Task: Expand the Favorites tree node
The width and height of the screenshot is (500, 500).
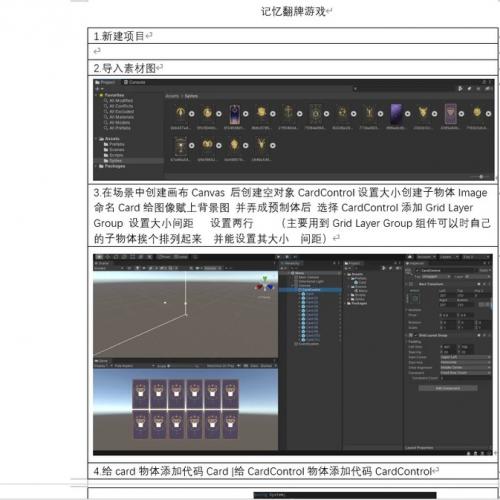Action: (x=96, y=95)
